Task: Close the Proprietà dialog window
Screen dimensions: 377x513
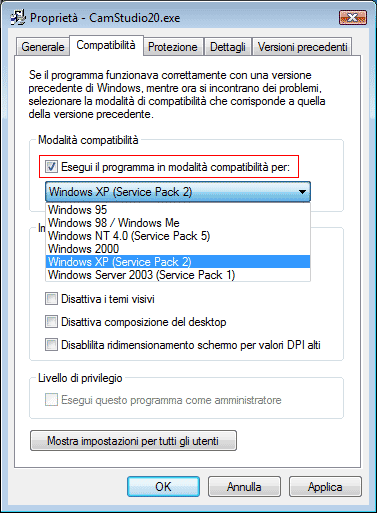Action: 353,18
